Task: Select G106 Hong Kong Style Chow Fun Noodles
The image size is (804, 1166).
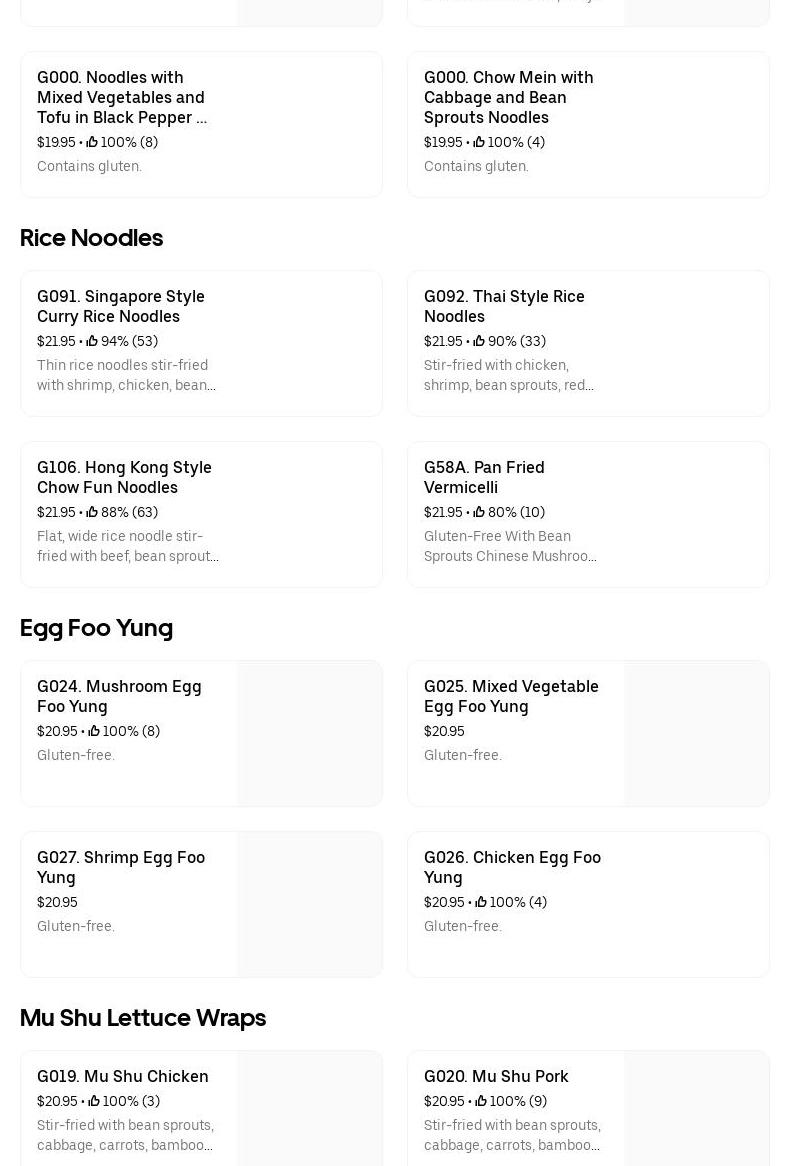Action: pos(124,477)
